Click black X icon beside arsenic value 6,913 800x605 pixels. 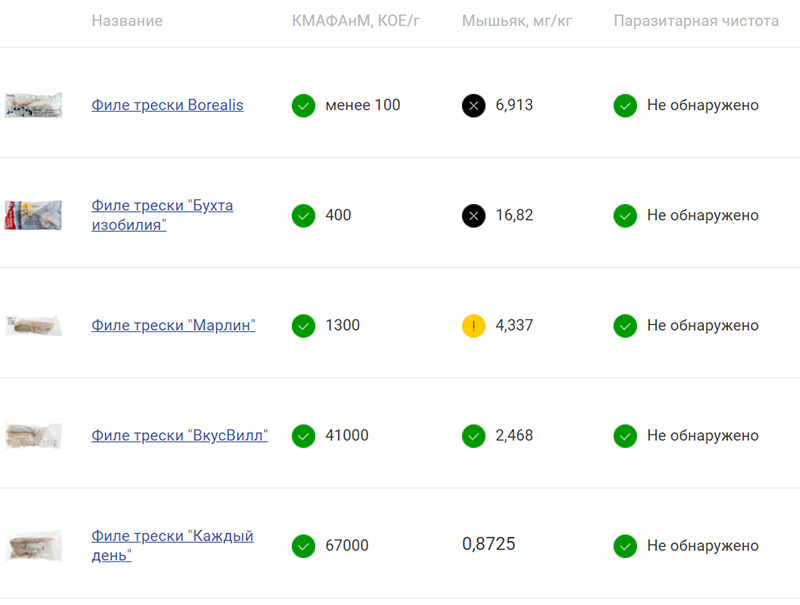474,105
